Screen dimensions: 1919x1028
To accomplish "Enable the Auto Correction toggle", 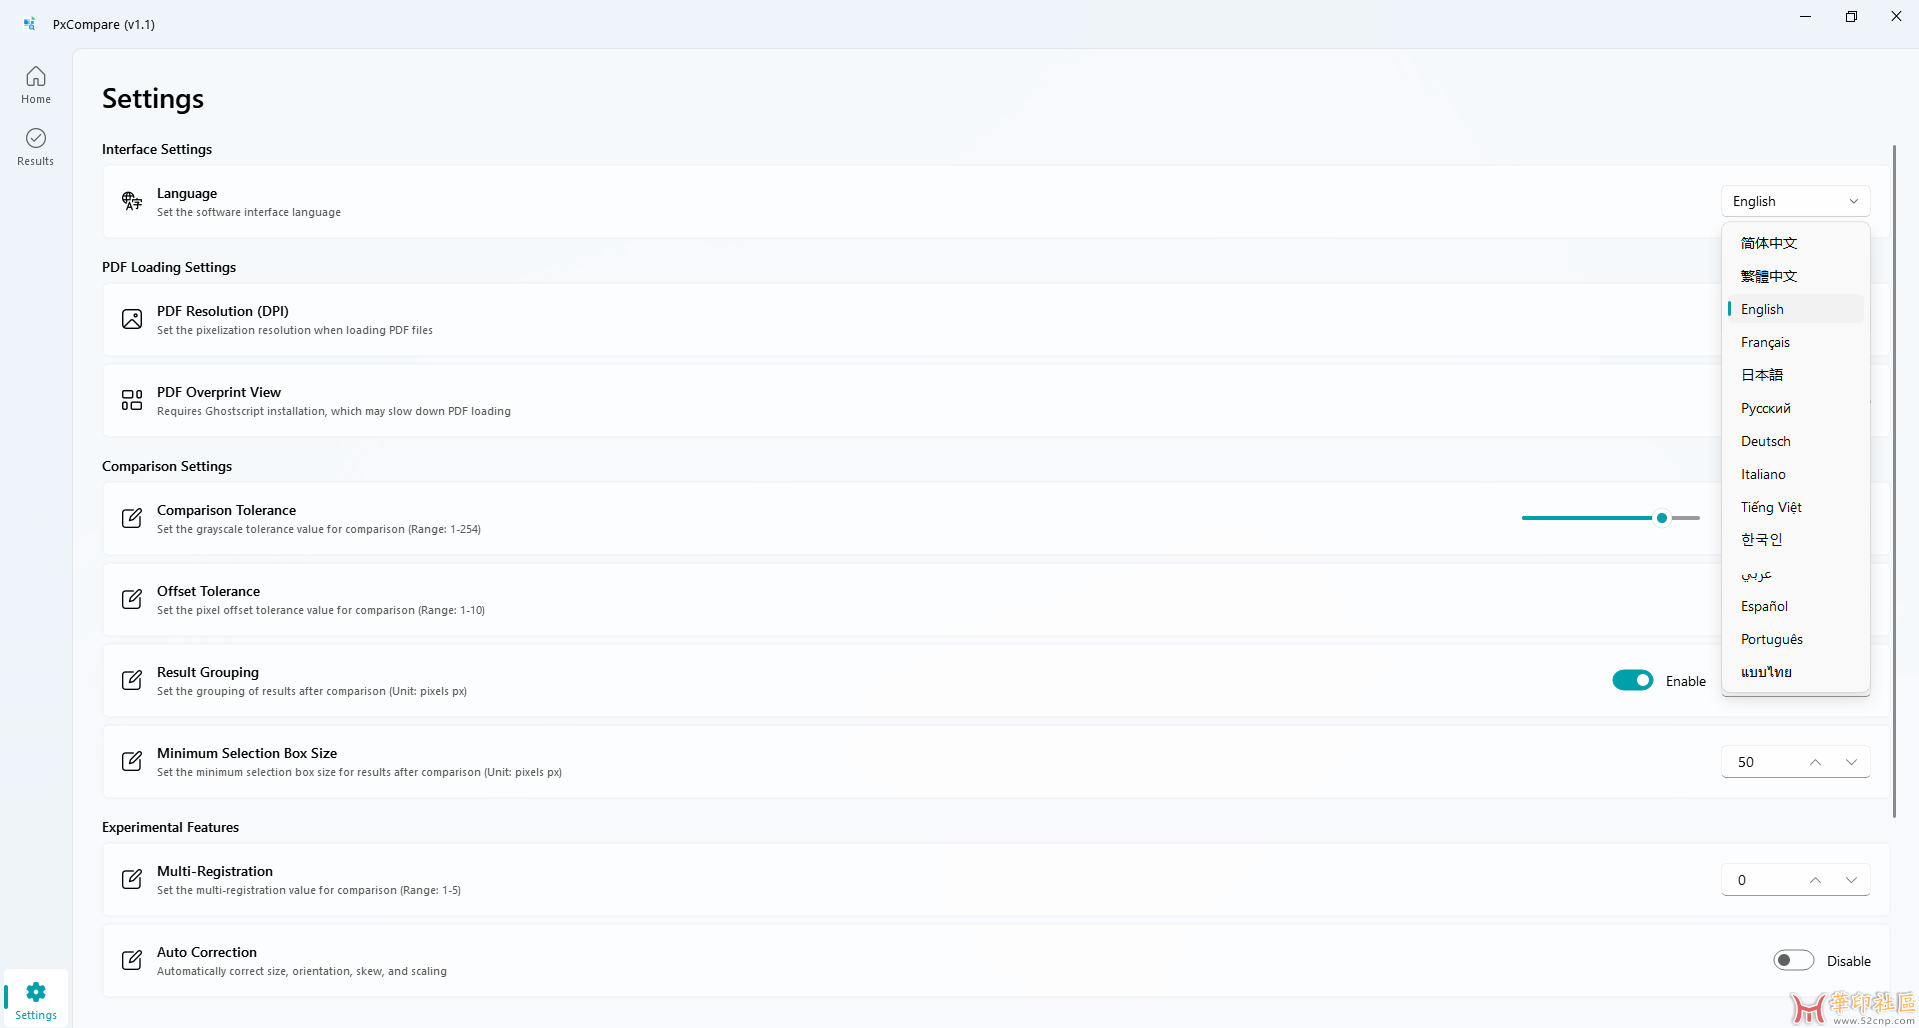I will (x=1793, y=960).
